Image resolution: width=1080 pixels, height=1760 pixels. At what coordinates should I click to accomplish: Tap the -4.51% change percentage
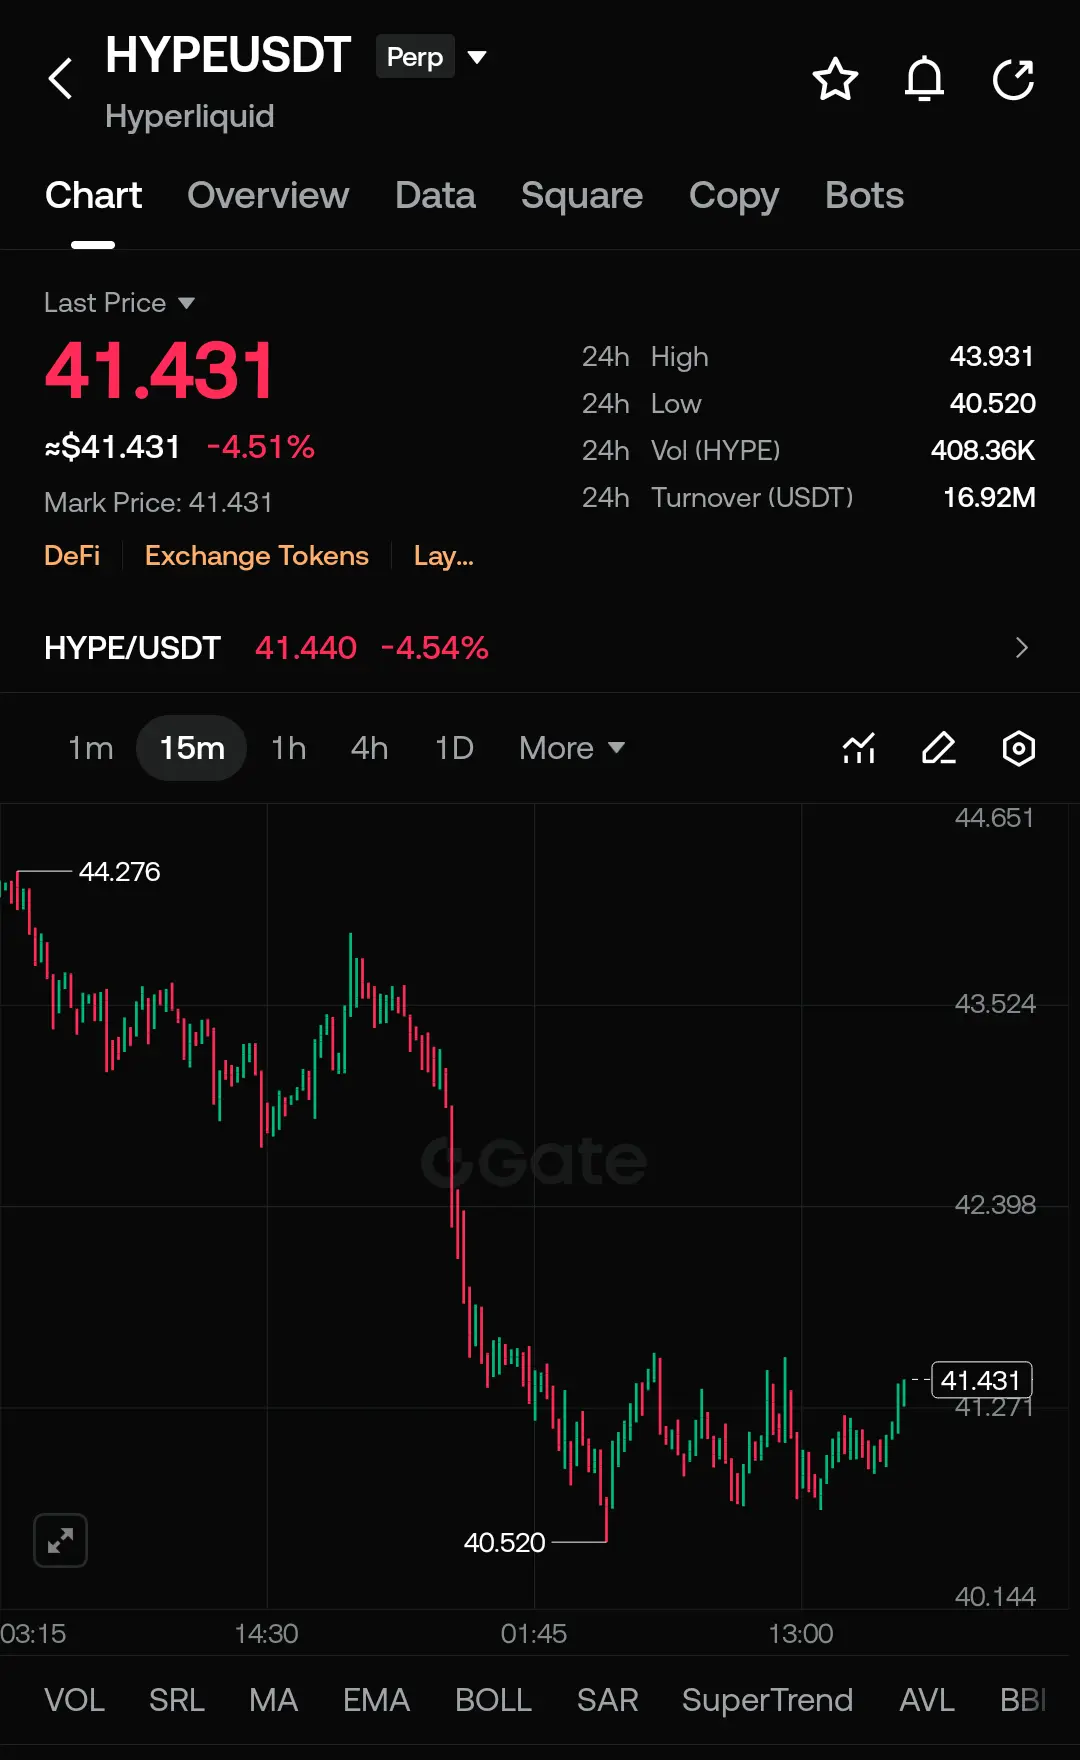[x=261, y=447]
